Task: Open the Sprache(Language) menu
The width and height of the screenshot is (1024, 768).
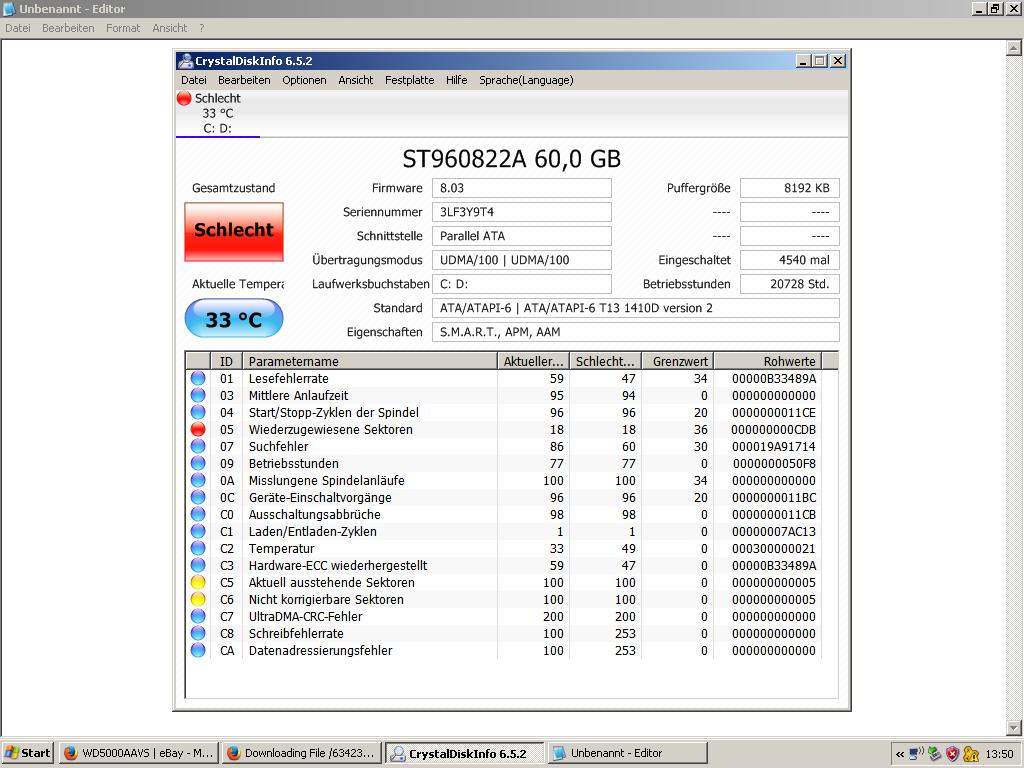Action: (526, 80)
